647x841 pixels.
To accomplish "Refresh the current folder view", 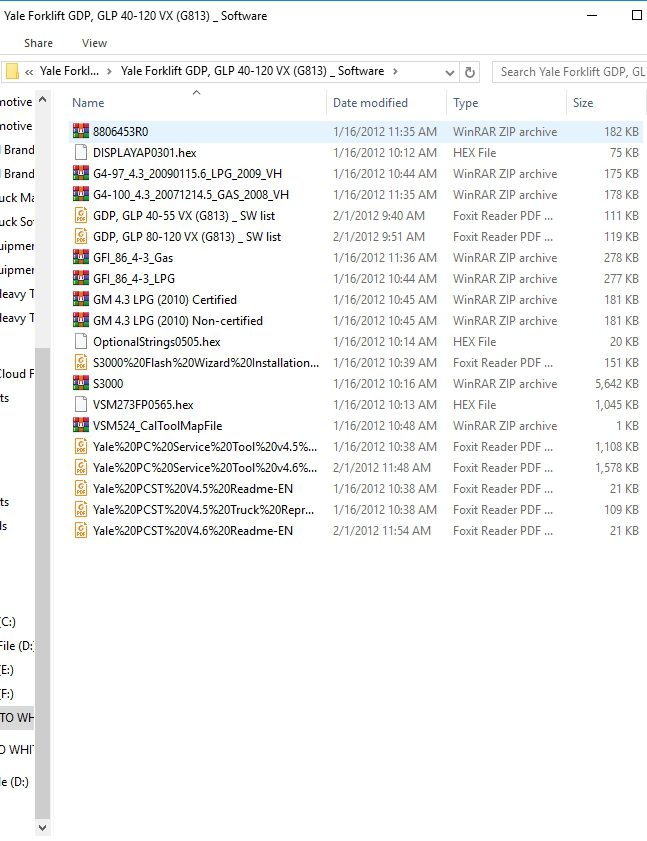I will tap(470, 72).
